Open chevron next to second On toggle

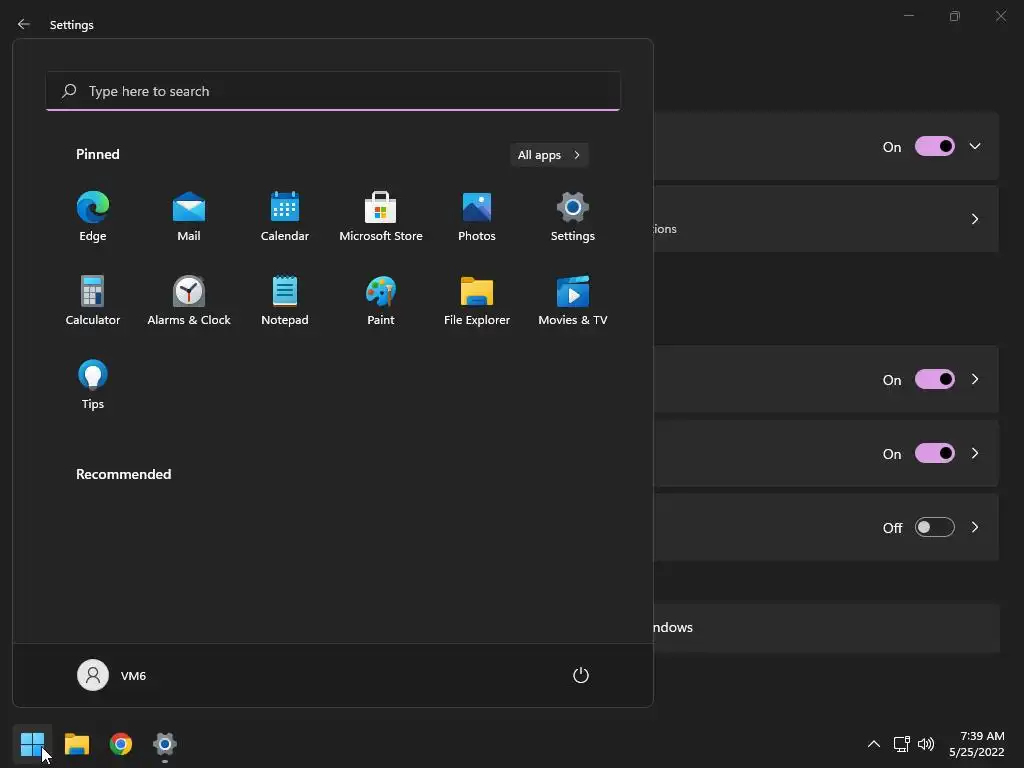tap(975, 379)
